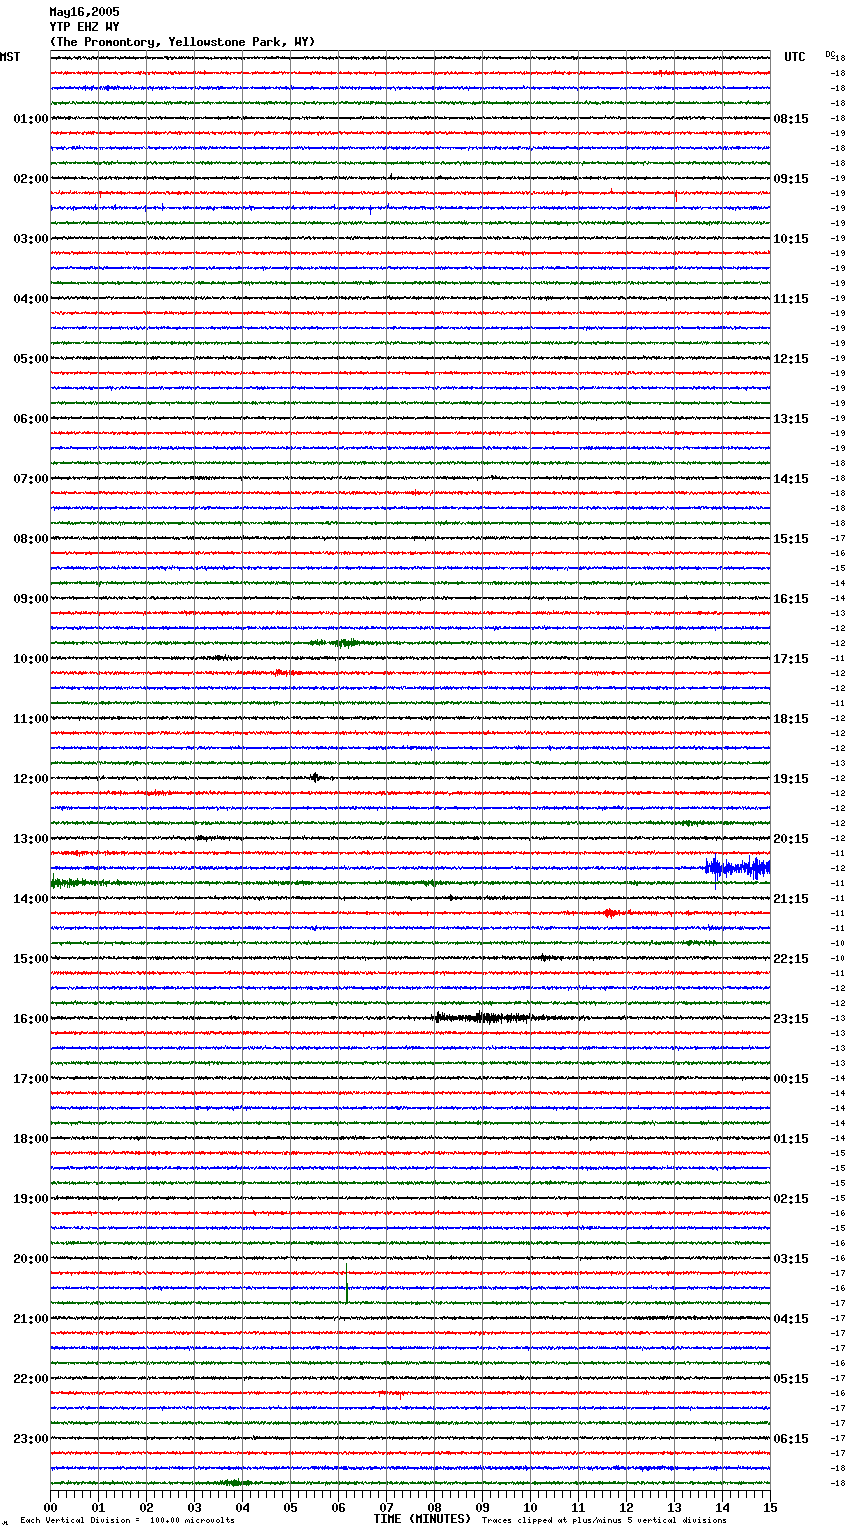Click the 13 minute axis tick label

(x=674, y=1506)
